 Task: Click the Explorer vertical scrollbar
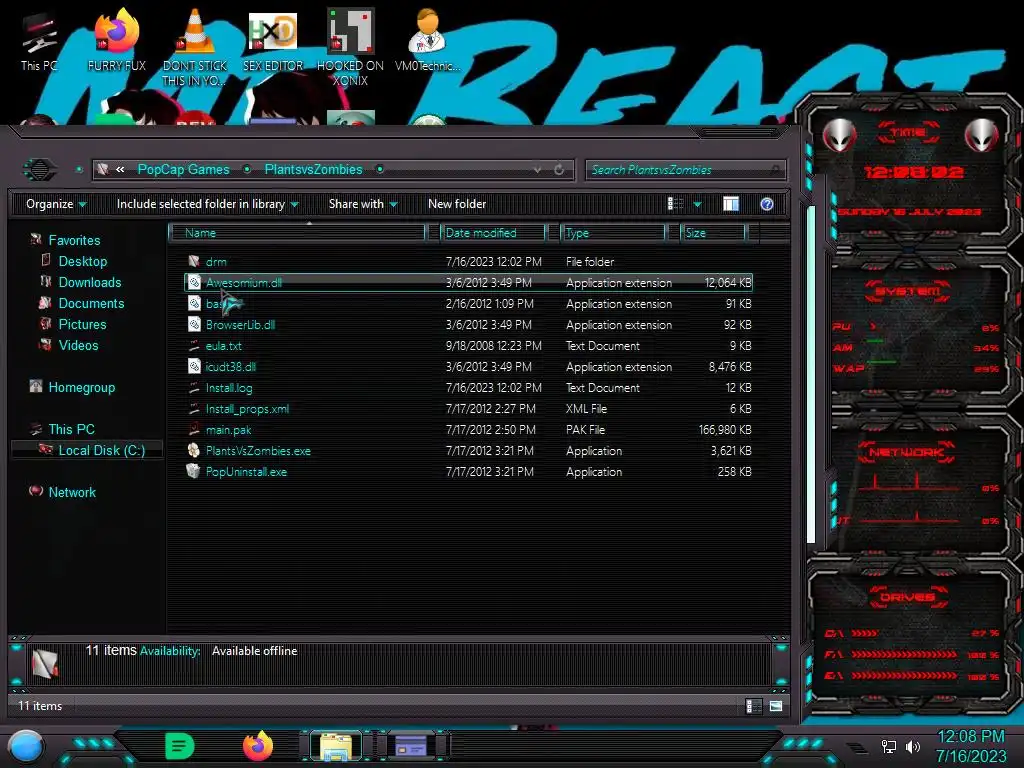click(811, 374)
